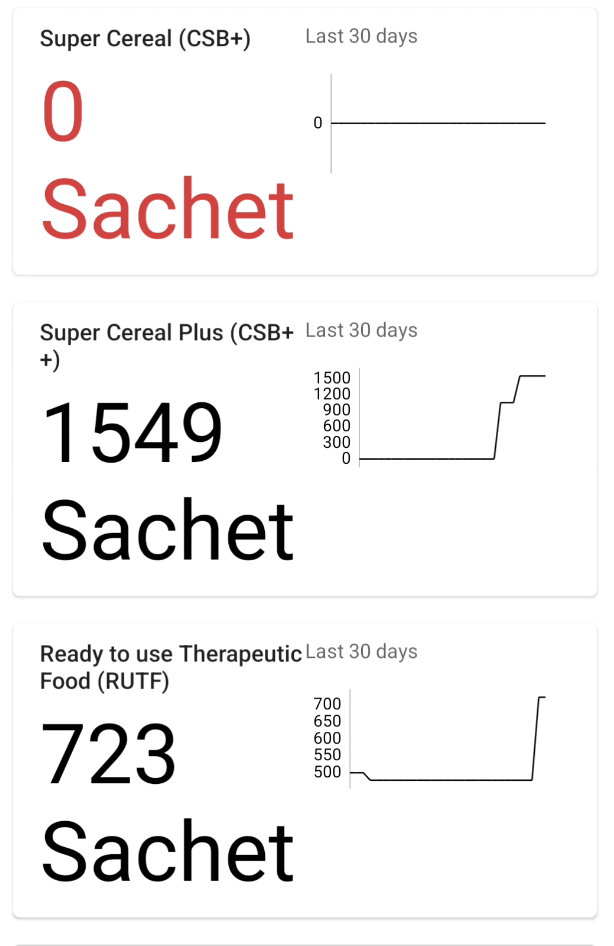Tap the red 0 stock value
614x946 pixels.
coord(63,112)
